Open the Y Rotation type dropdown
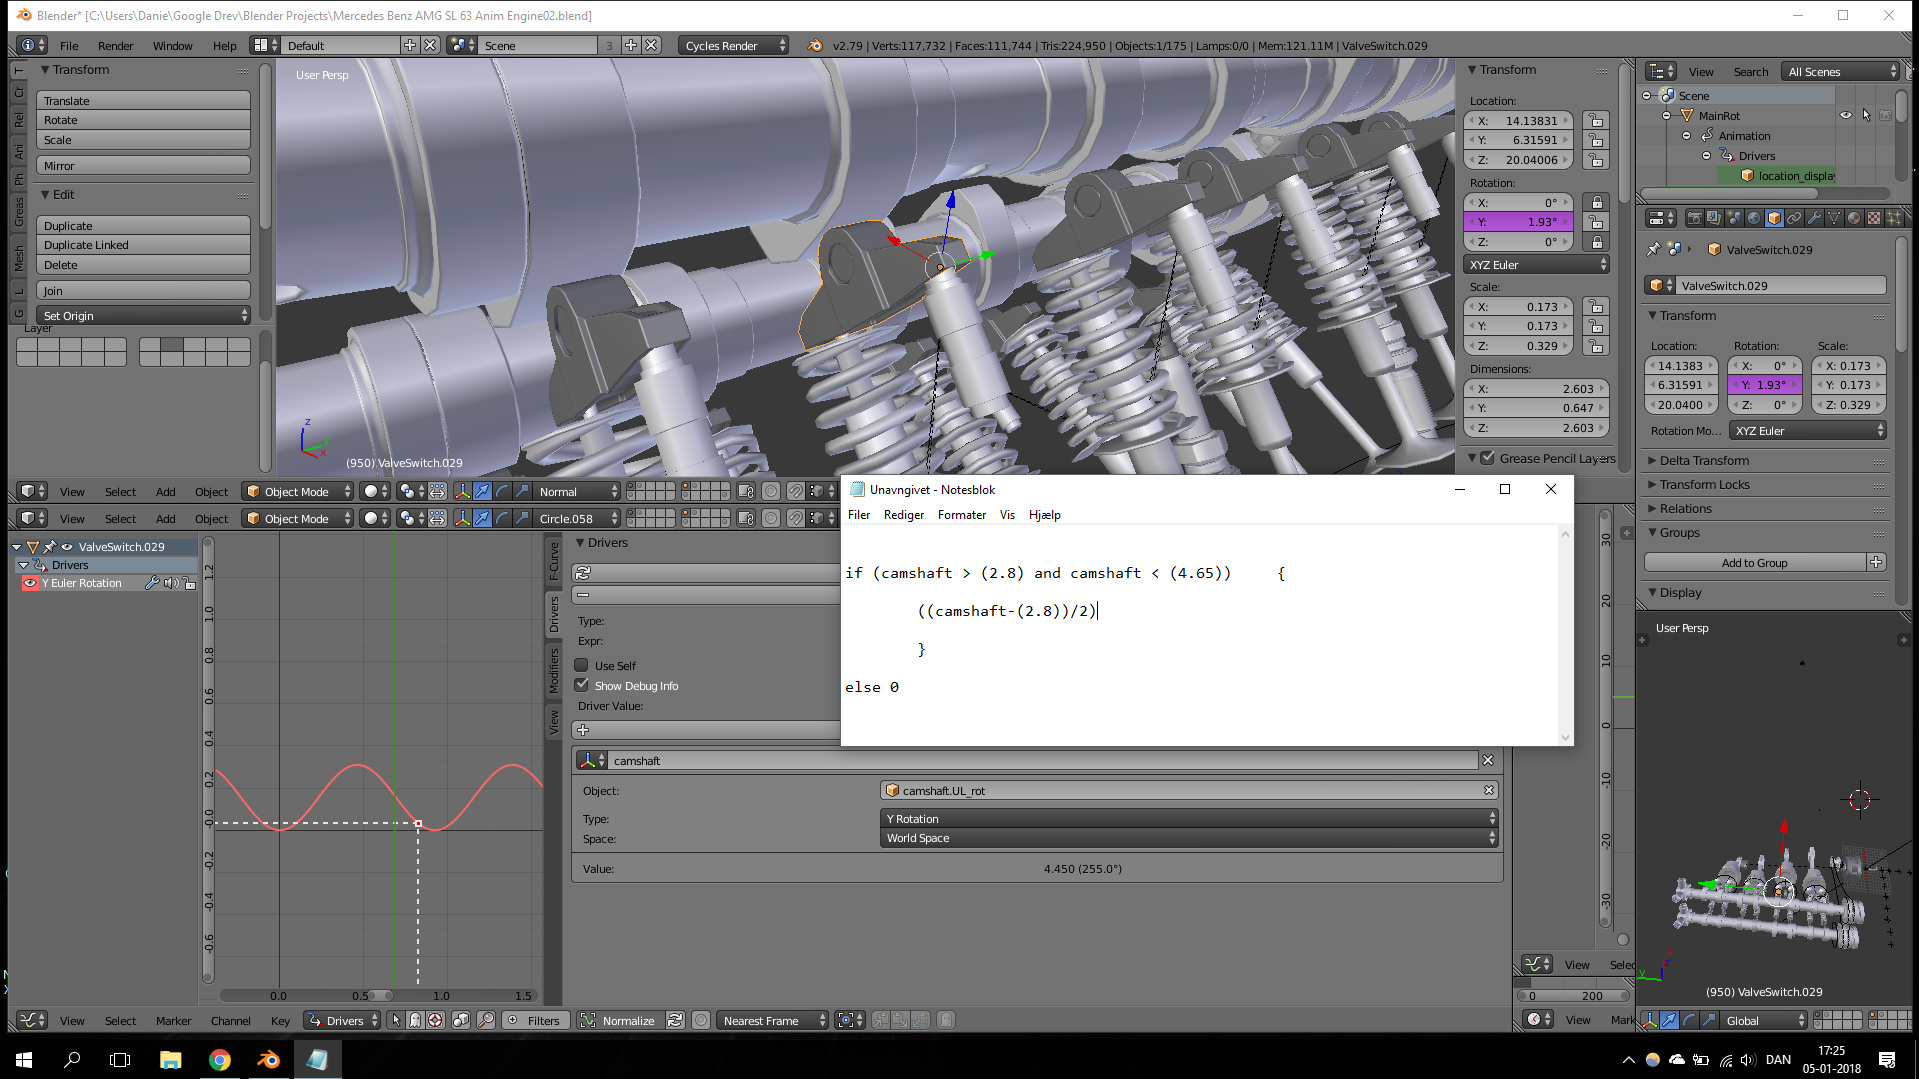Image resolution: width=1919 pixels, height=1079 pixels. [1188, 818]
